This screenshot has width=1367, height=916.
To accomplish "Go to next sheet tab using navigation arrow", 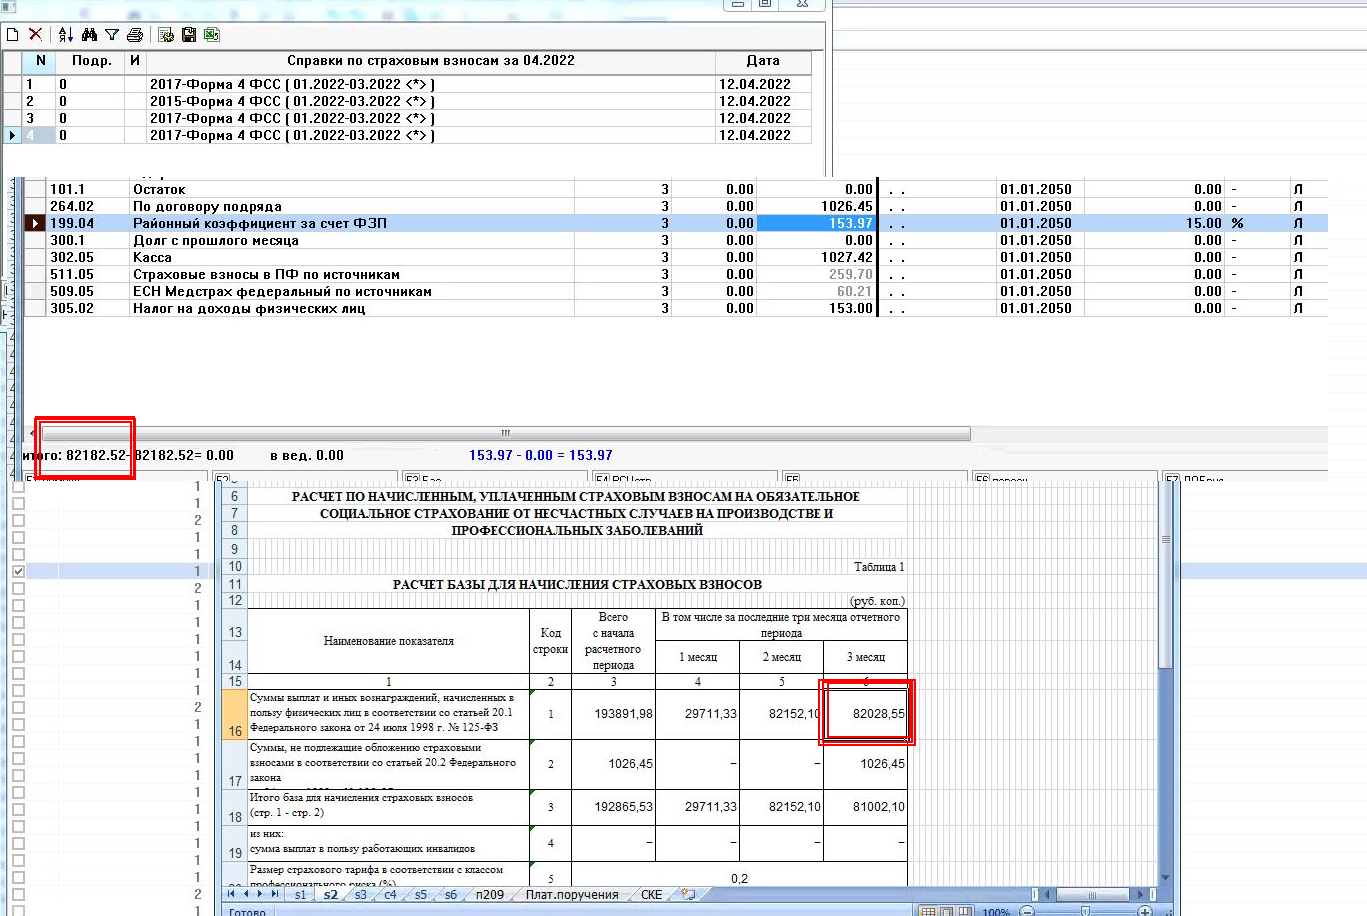I will tap(261, 894).
